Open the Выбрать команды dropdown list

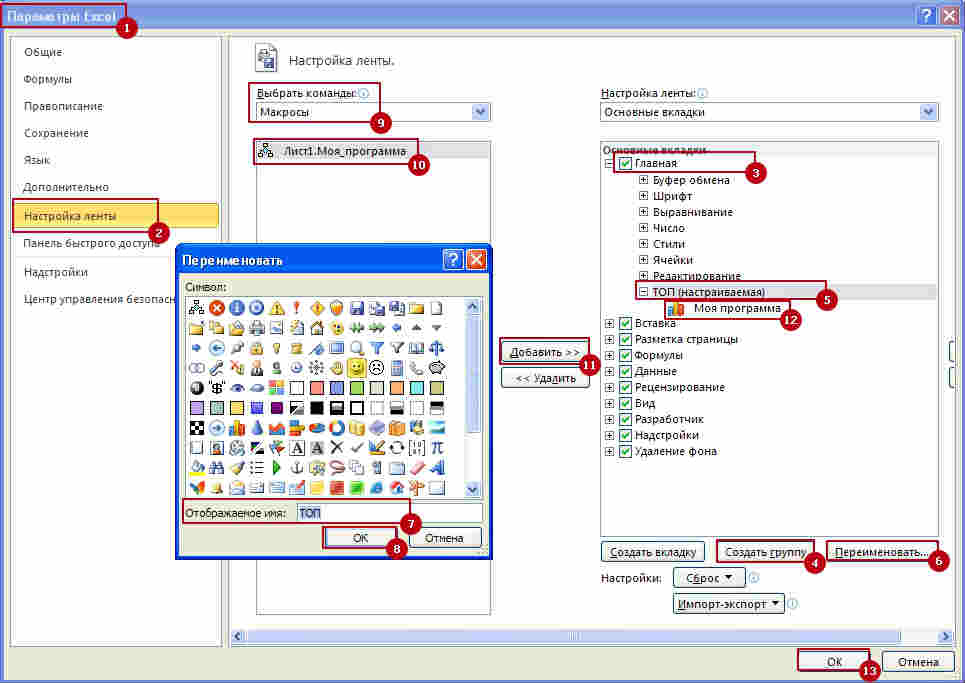(480, 112)
